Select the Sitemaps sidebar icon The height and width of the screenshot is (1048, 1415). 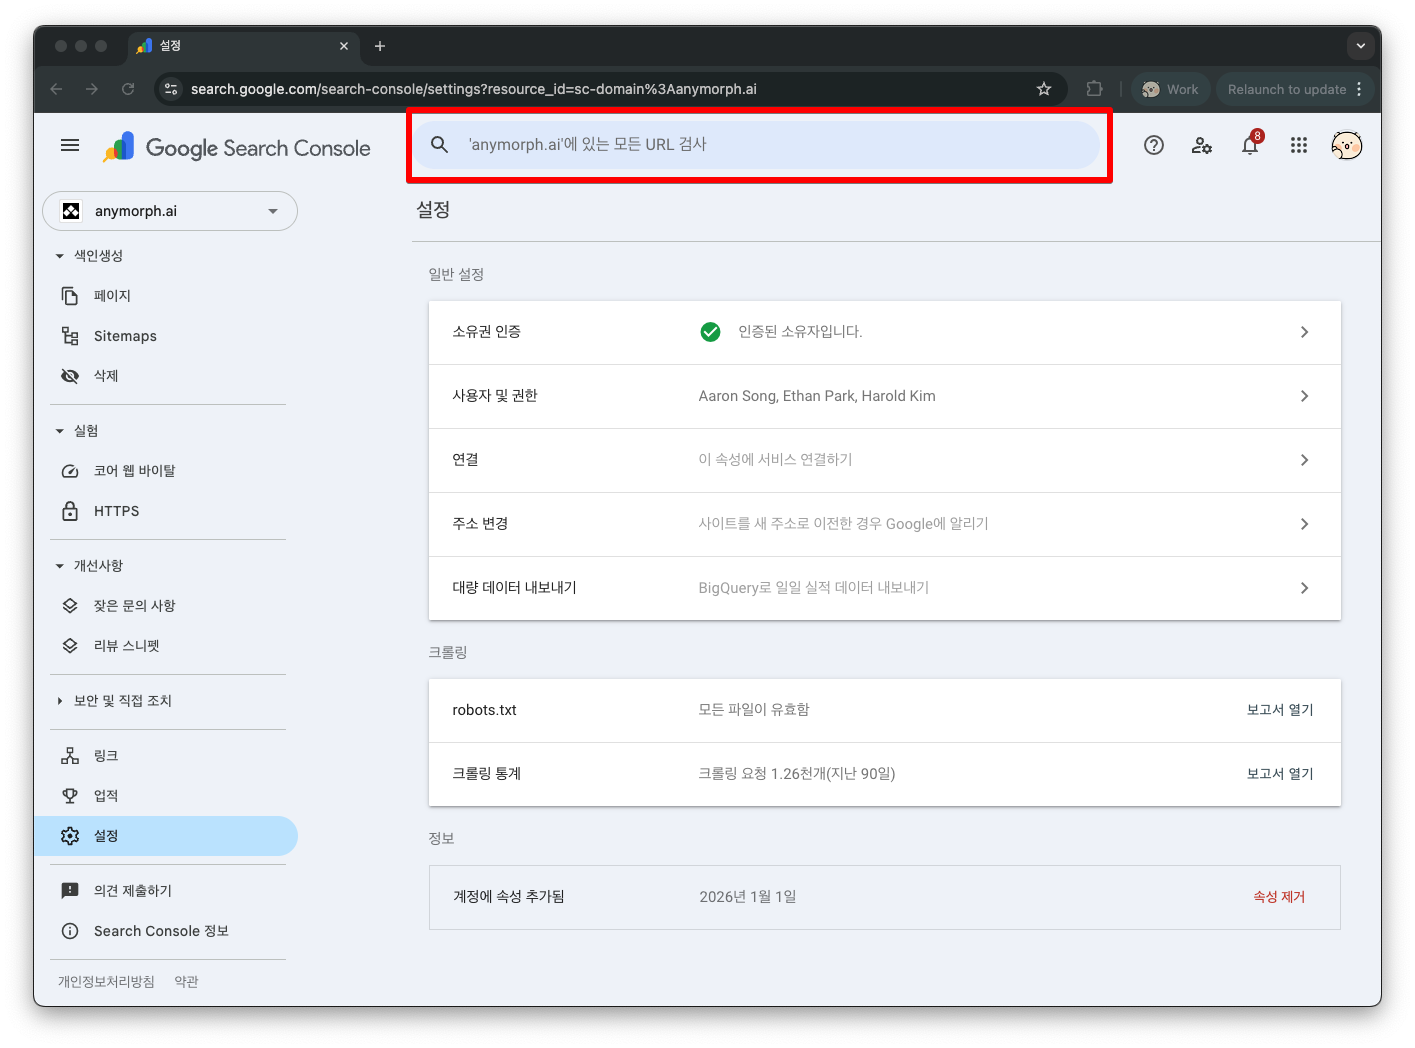(x=70, y=335)
